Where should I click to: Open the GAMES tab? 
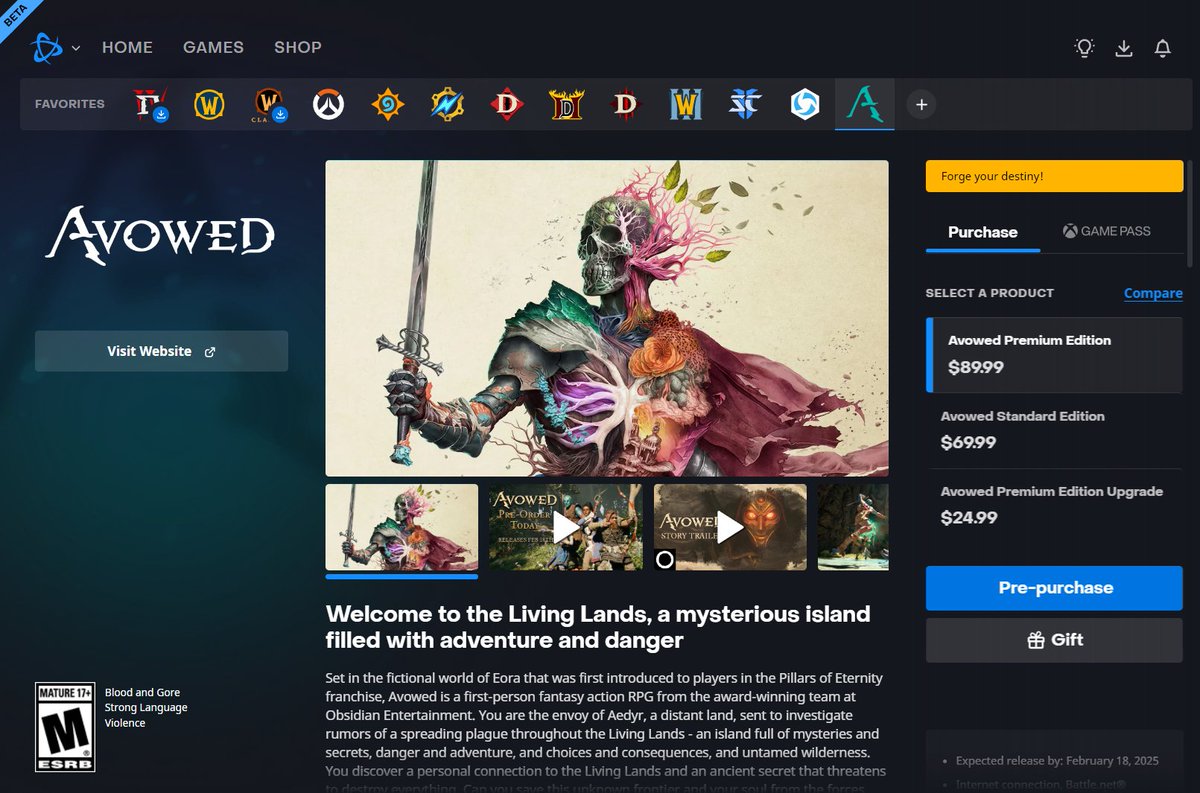(x=213, y=47)
